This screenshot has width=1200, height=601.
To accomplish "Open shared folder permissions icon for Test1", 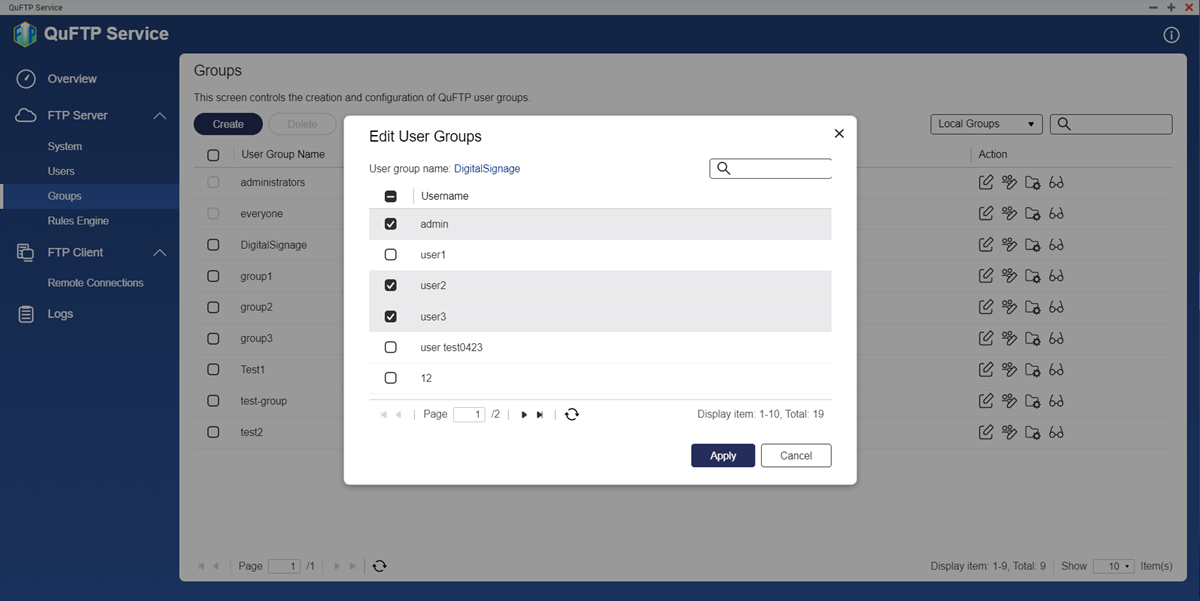I will click(x=1032, y=370).
